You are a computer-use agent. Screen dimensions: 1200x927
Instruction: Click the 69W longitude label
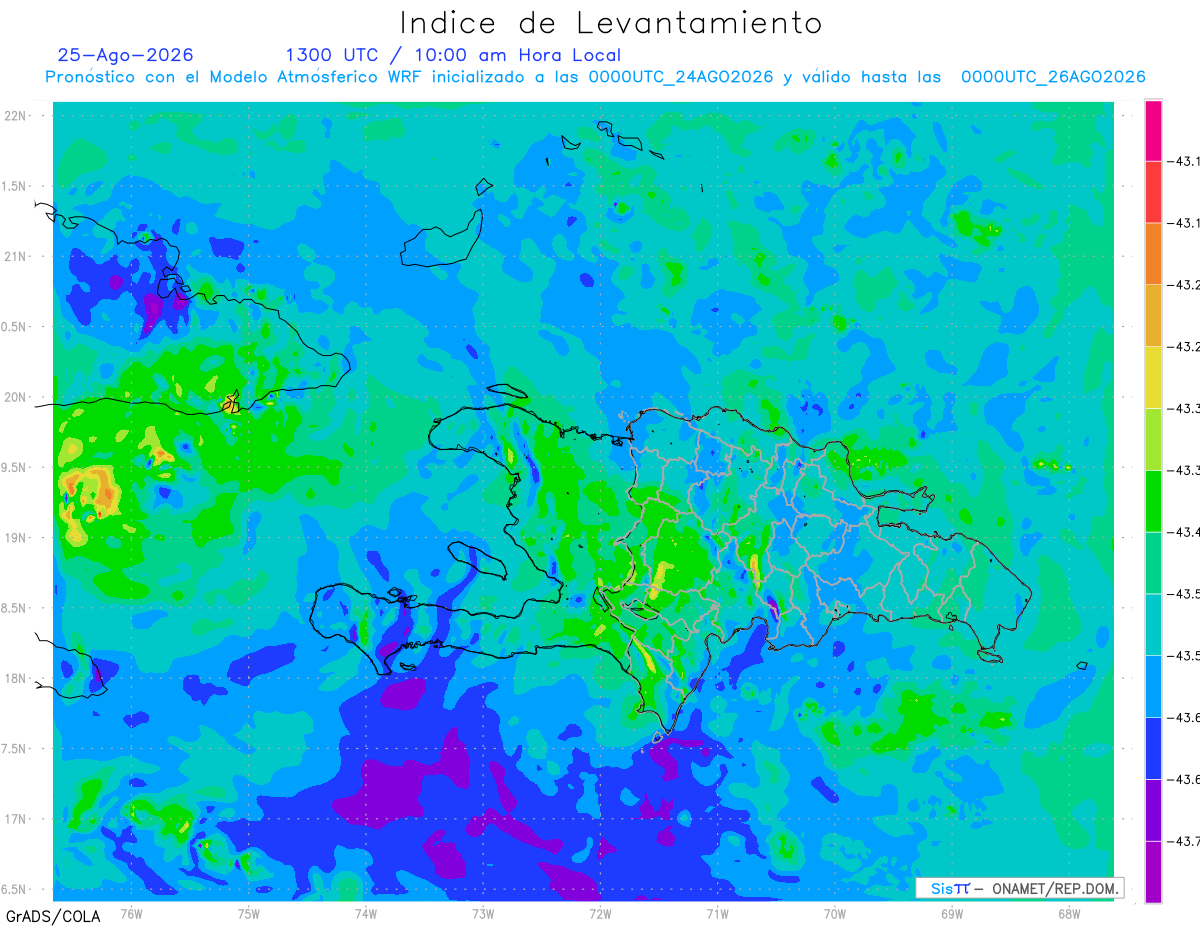coord(952,913)
